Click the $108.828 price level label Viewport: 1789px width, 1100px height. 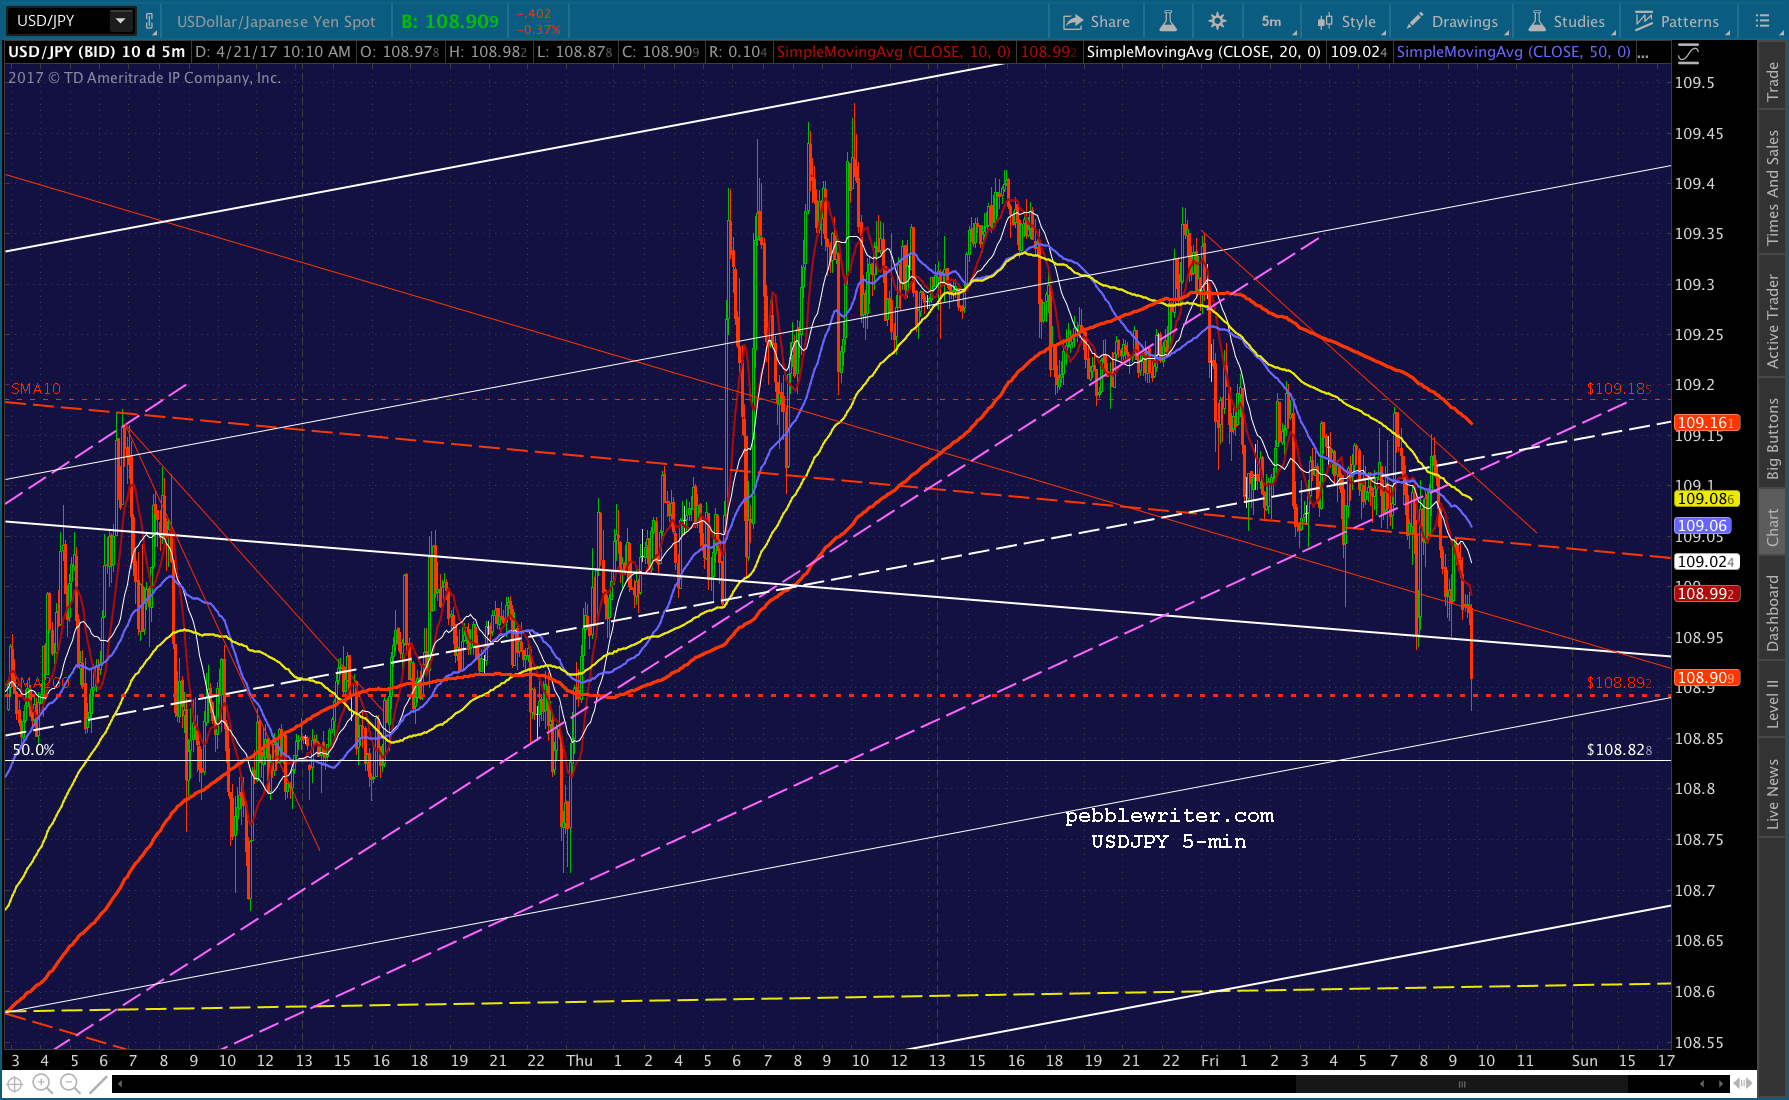pyautogui.click(x=1619, y=750)
